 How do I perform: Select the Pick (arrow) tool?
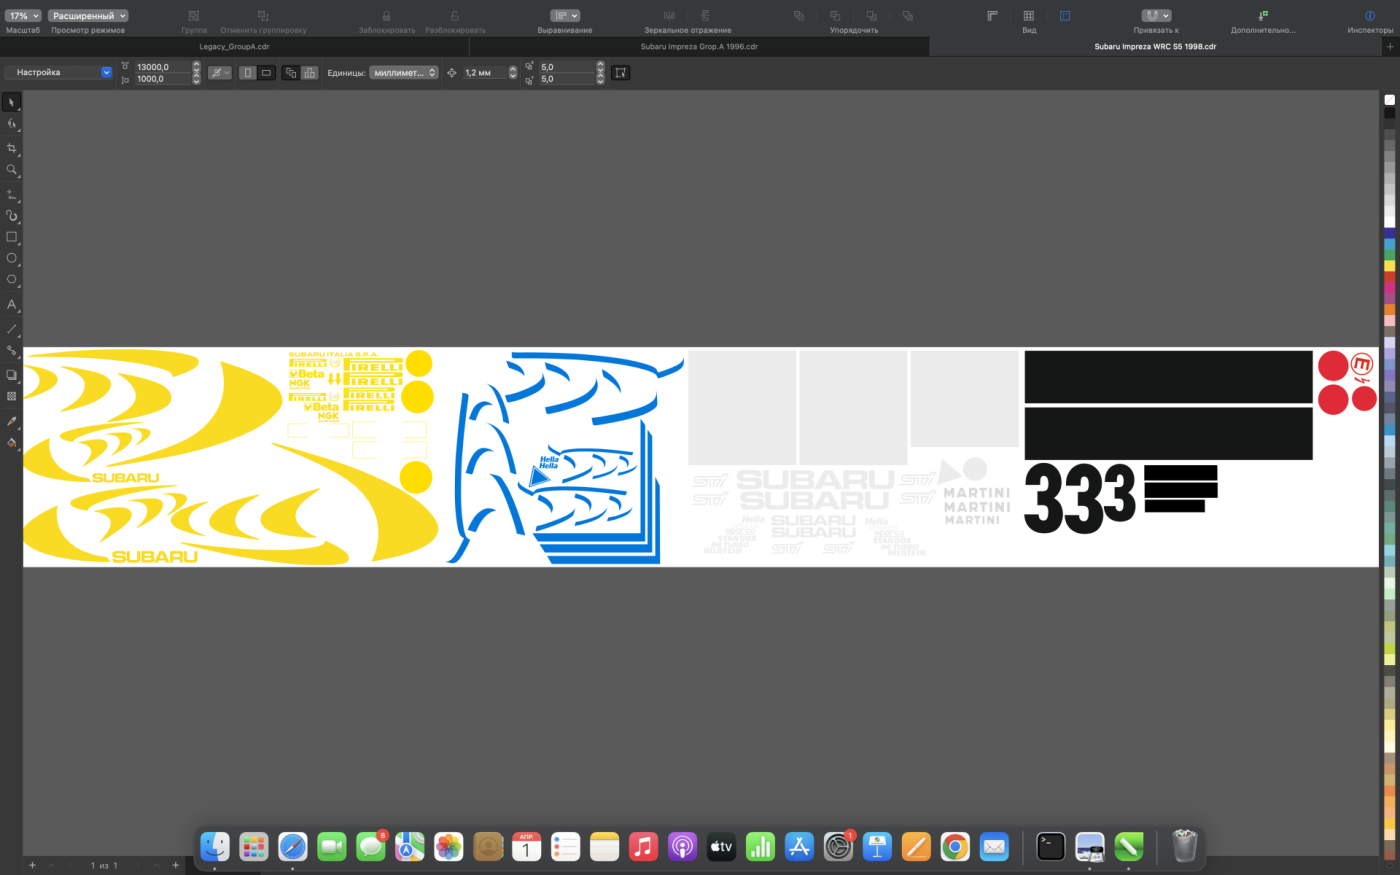(x=12, y=102)
